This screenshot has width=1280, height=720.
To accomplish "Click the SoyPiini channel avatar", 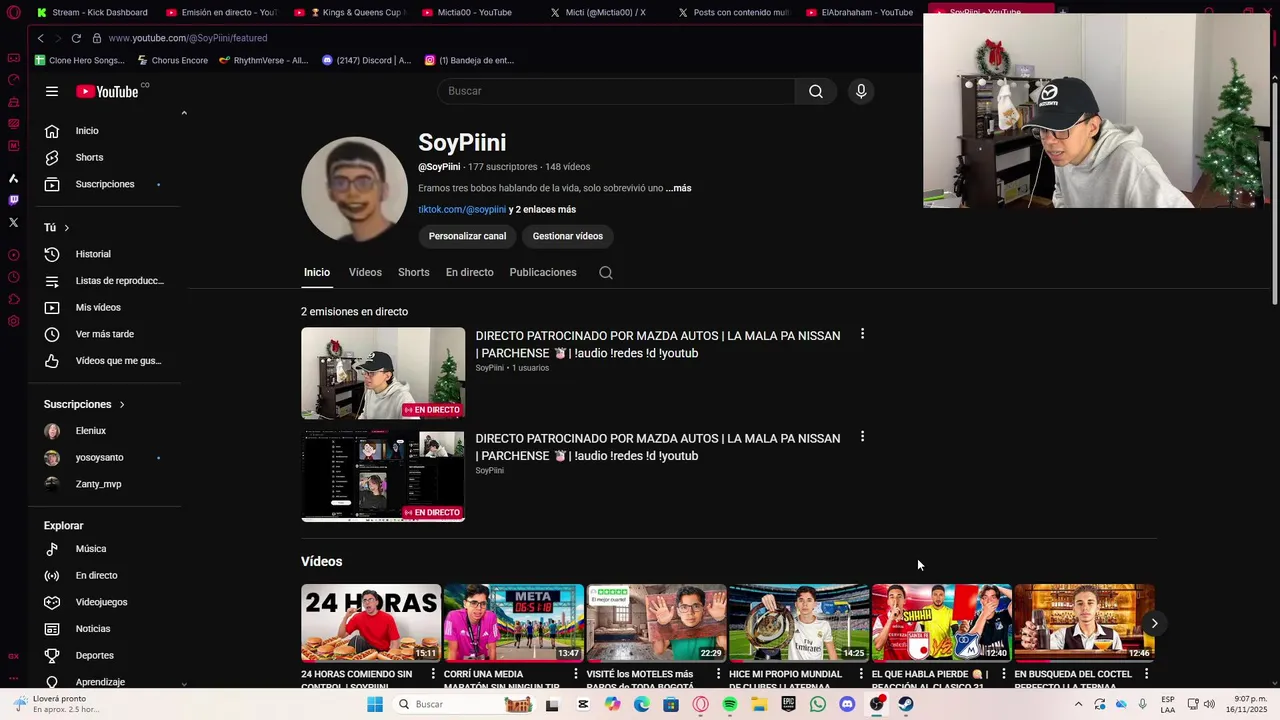I will [354, 190].
